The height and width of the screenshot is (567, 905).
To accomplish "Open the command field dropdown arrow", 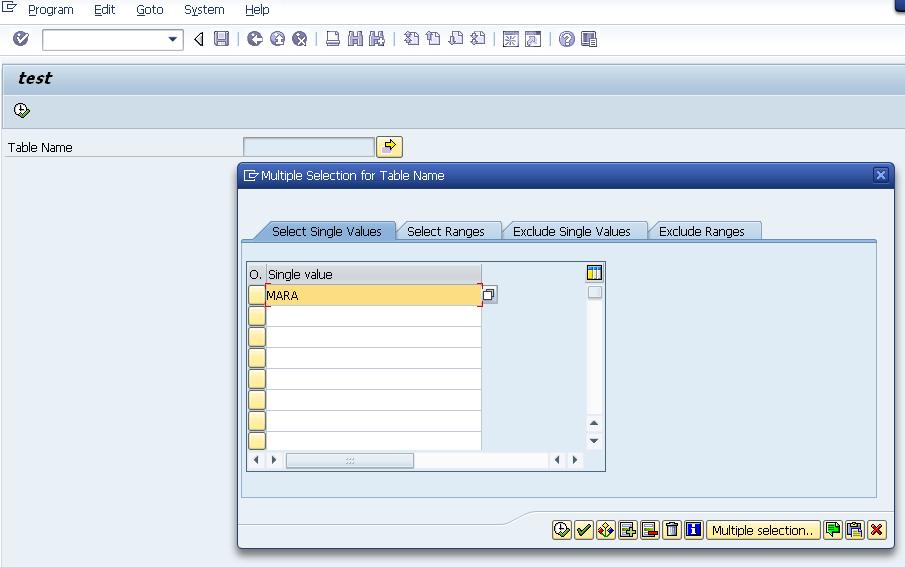I will coord(173,40).
